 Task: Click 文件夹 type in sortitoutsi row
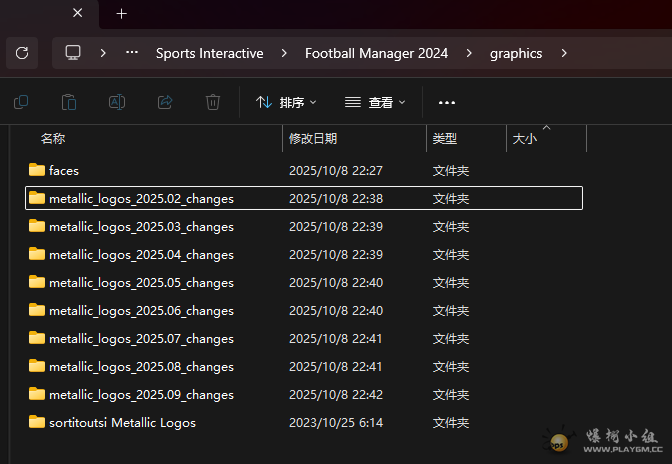coord(451,423)
